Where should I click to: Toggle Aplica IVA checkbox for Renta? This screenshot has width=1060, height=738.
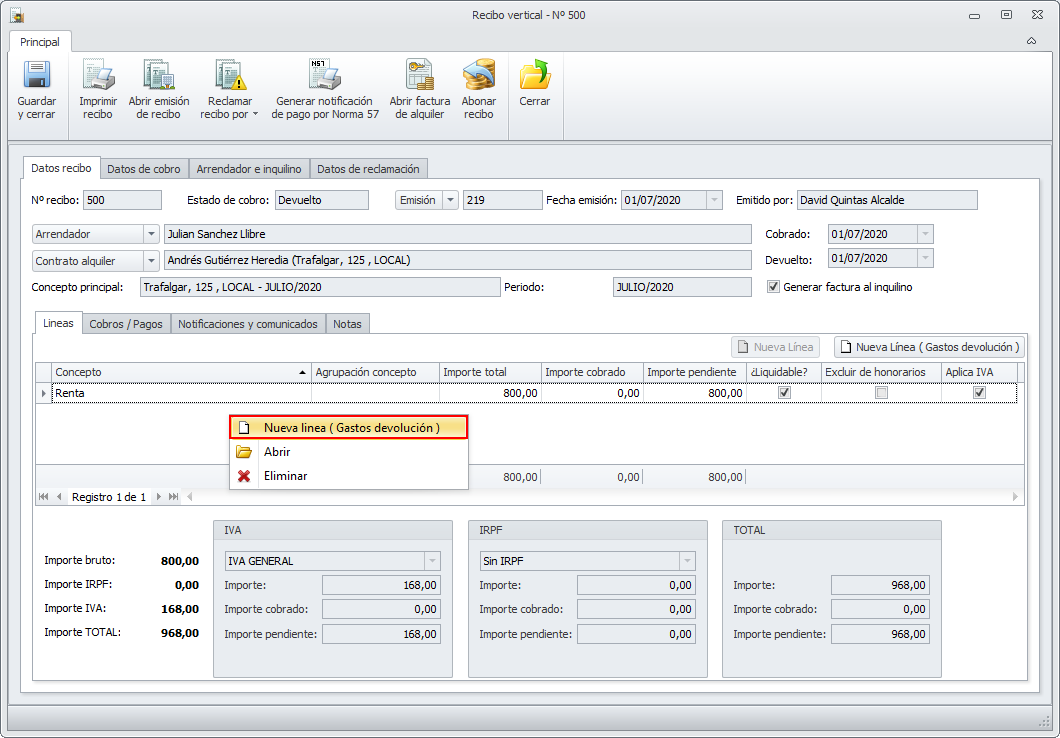pyautogui.click(x=979, y=393)
